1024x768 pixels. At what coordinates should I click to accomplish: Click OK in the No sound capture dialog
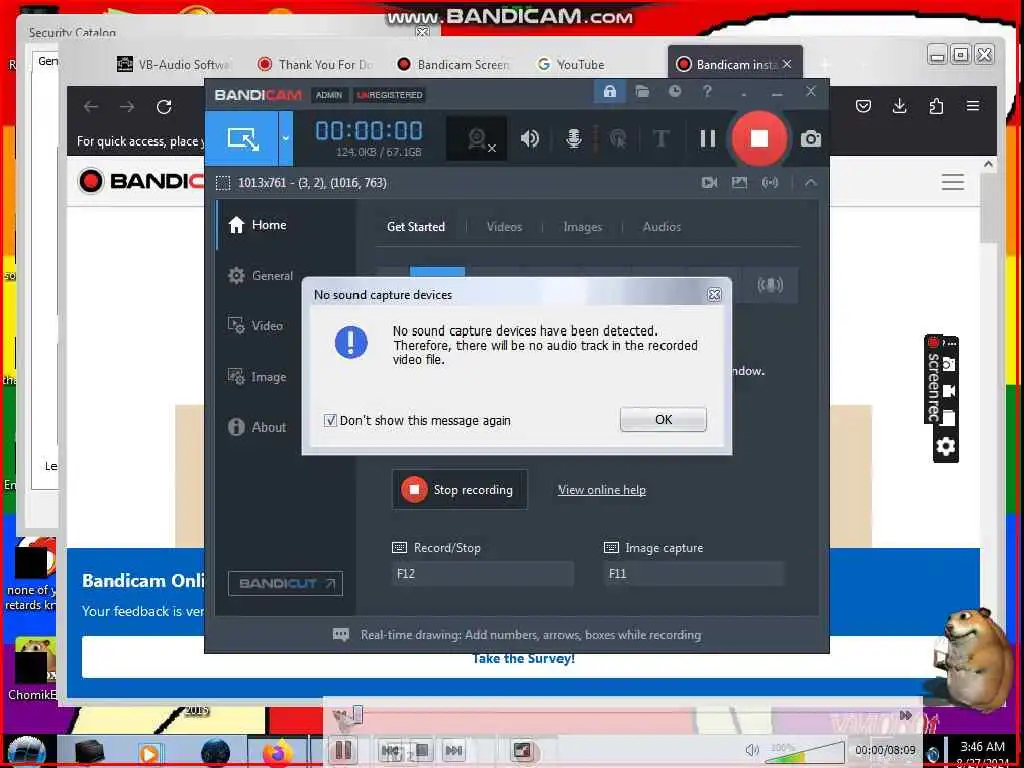coord(663,419)
